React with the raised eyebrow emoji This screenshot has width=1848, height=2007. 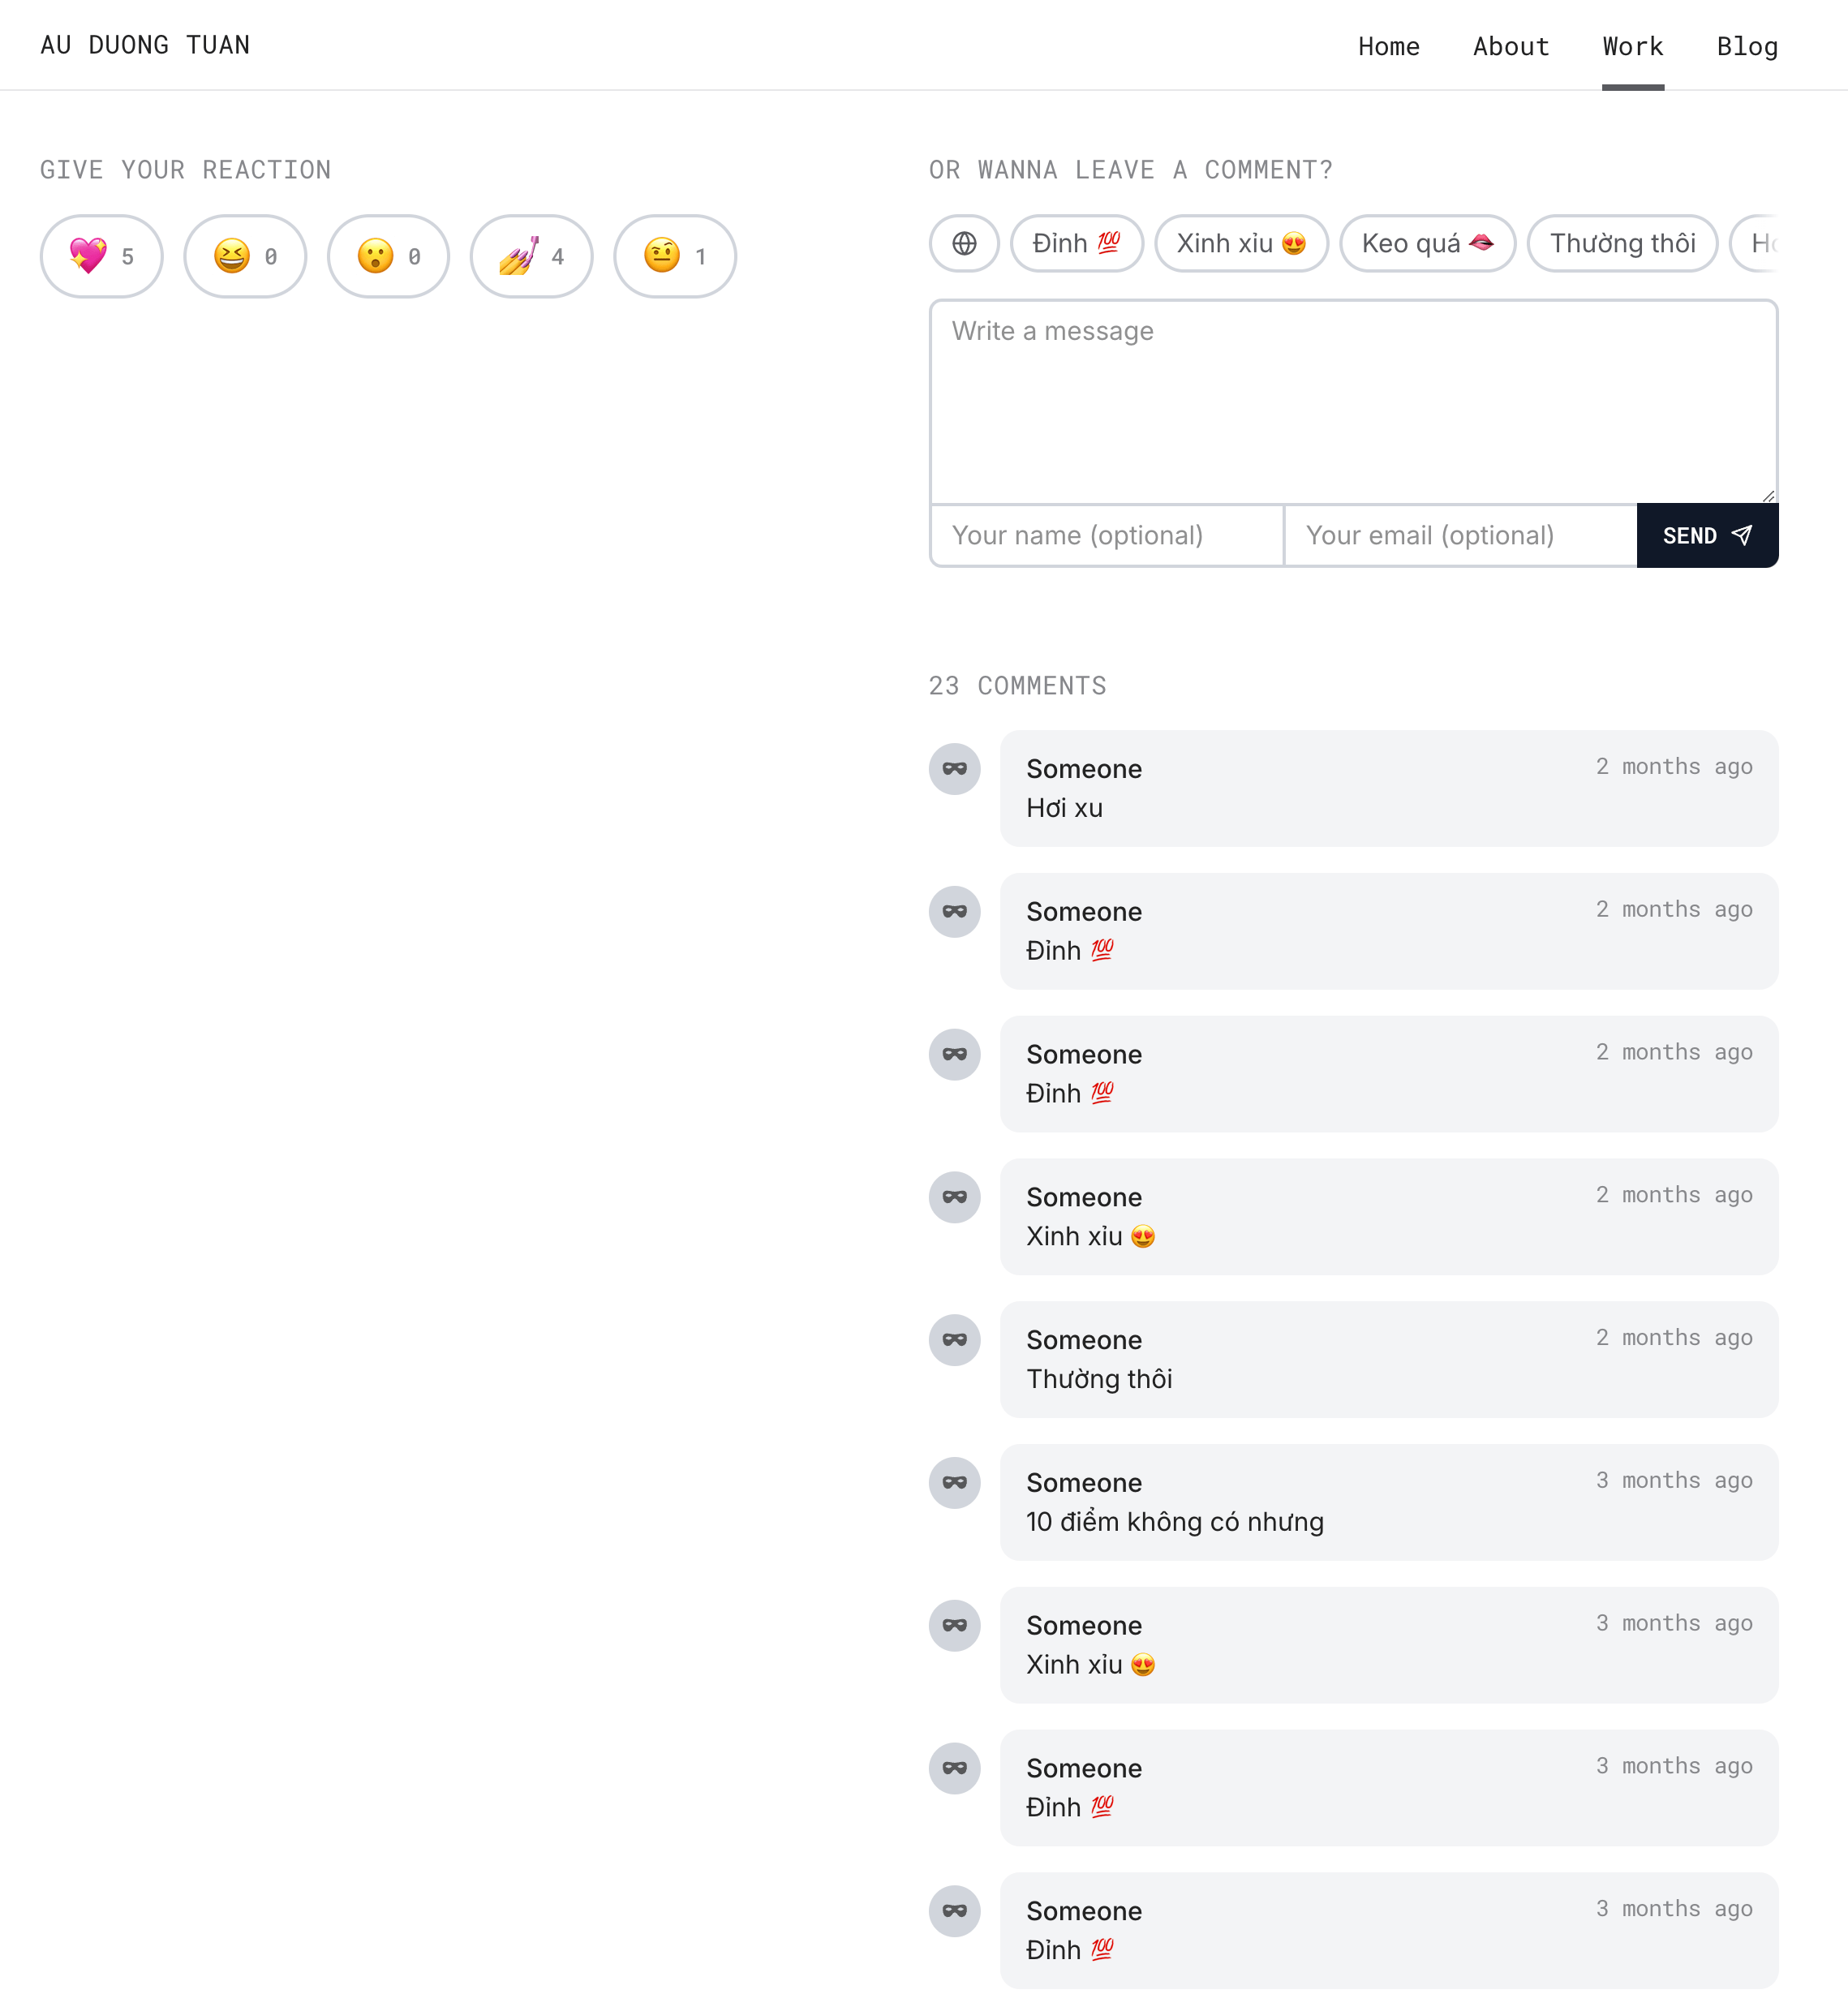click(675, 256)
